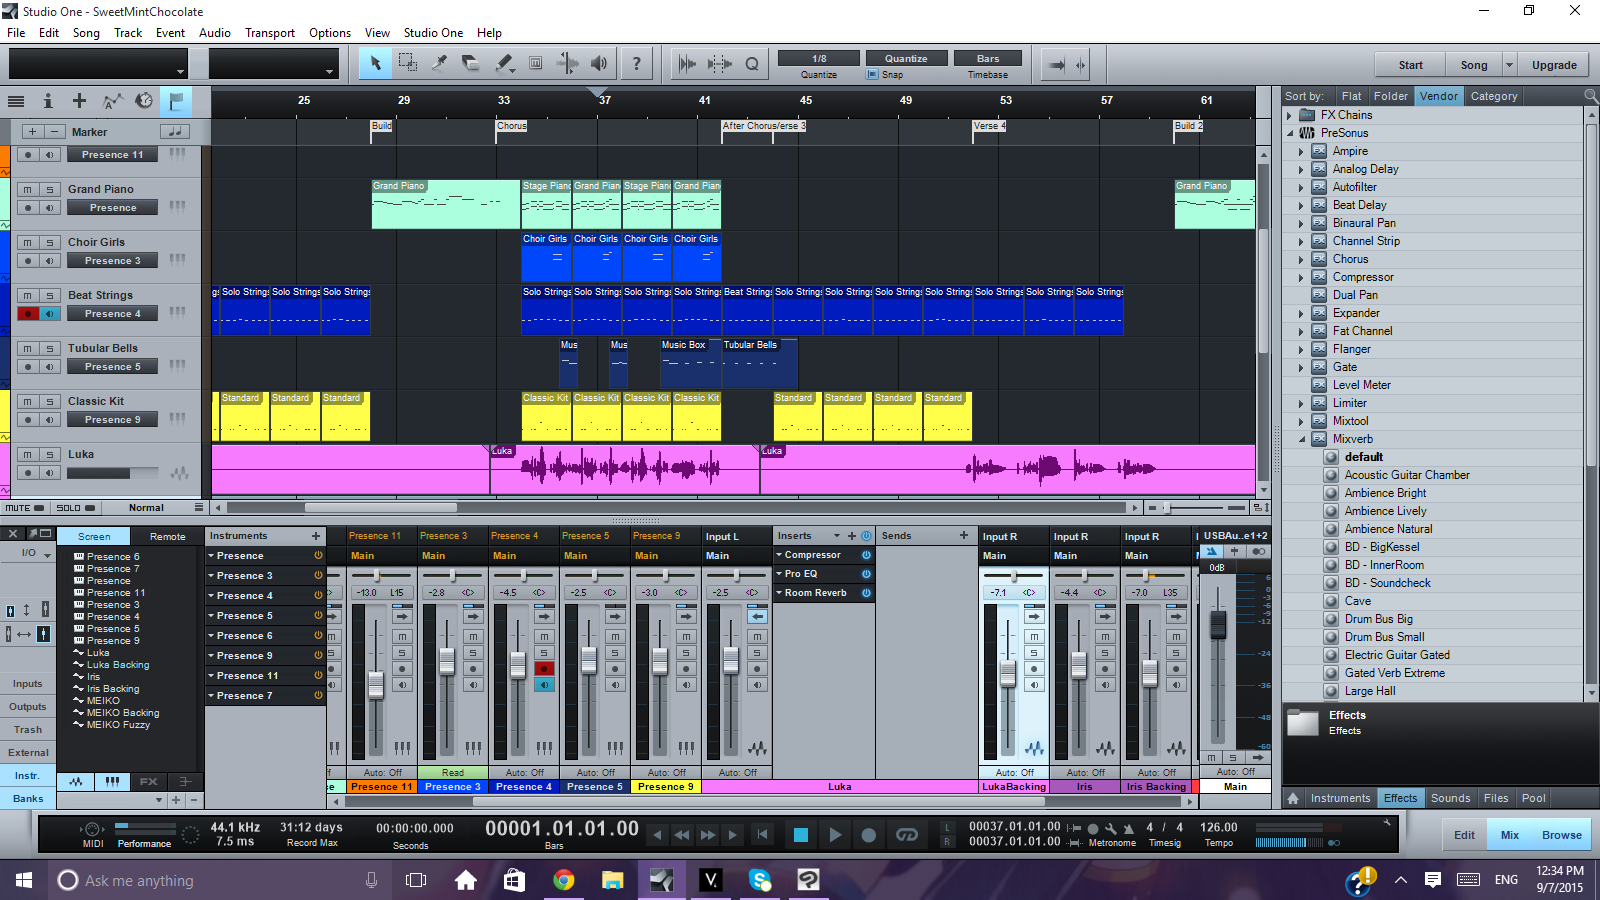This screenshot has width=1600, height=900.
Task: Show mixer Trash section
Action: click(27, 730)
